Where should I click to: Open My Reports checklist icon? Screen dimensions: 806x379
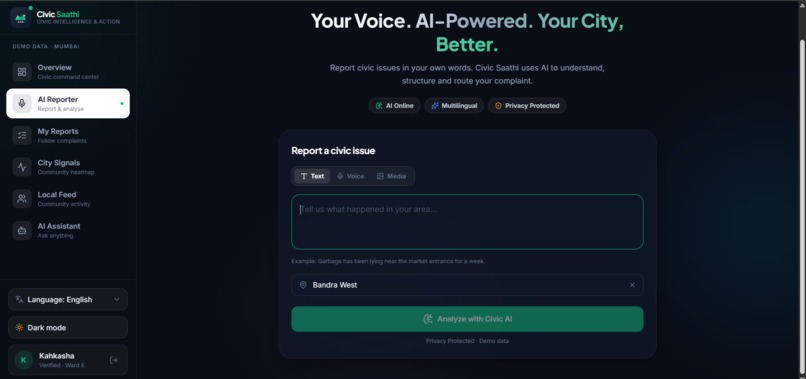[x=22, y=135]
